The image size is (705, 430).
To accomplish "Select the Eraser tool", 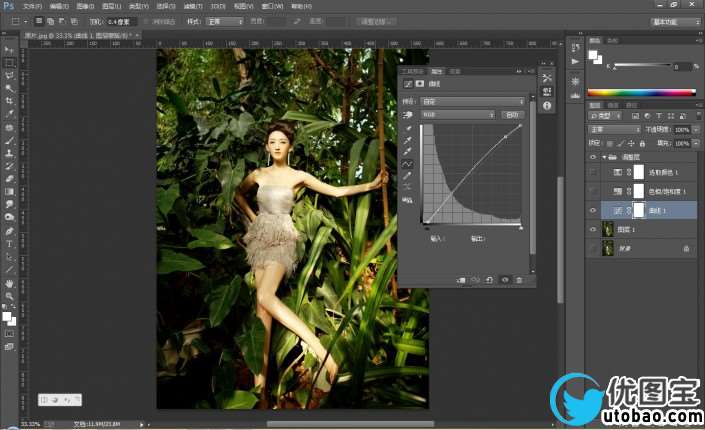I will click(x=9, y=179).
